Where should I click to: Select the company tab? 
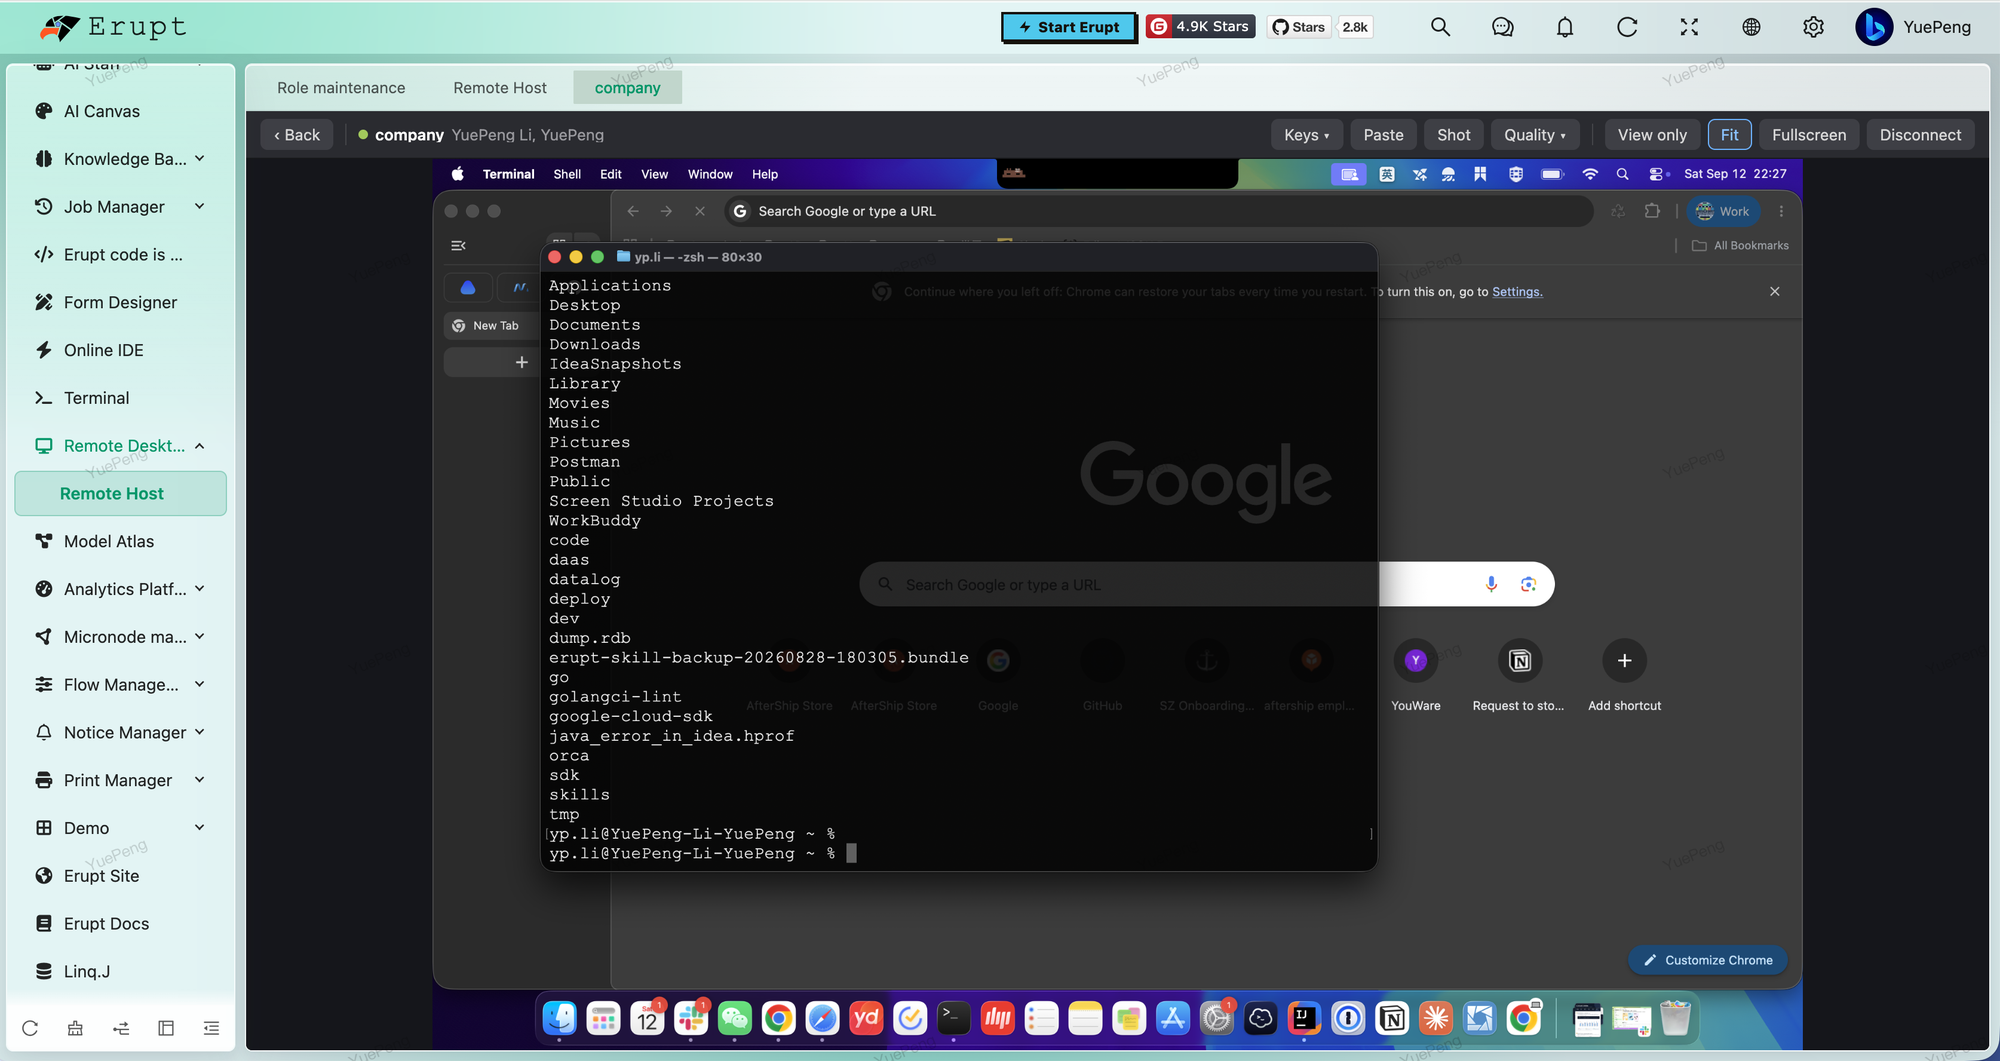tap(627, 88)
